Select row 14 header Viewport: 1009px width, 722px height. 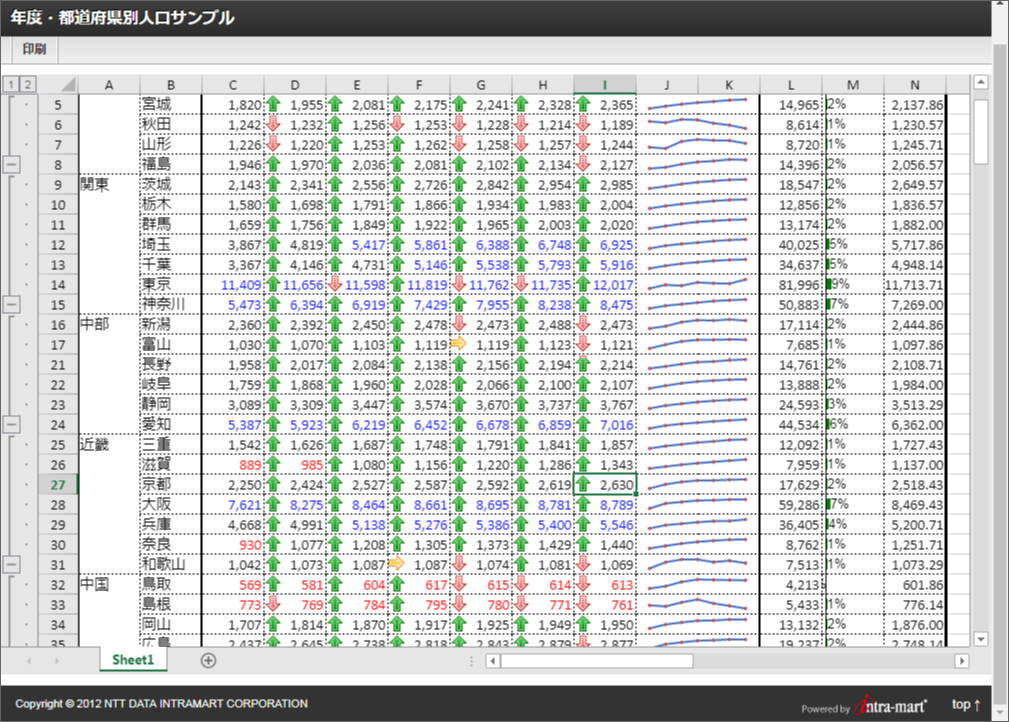(x=58, y=285)
